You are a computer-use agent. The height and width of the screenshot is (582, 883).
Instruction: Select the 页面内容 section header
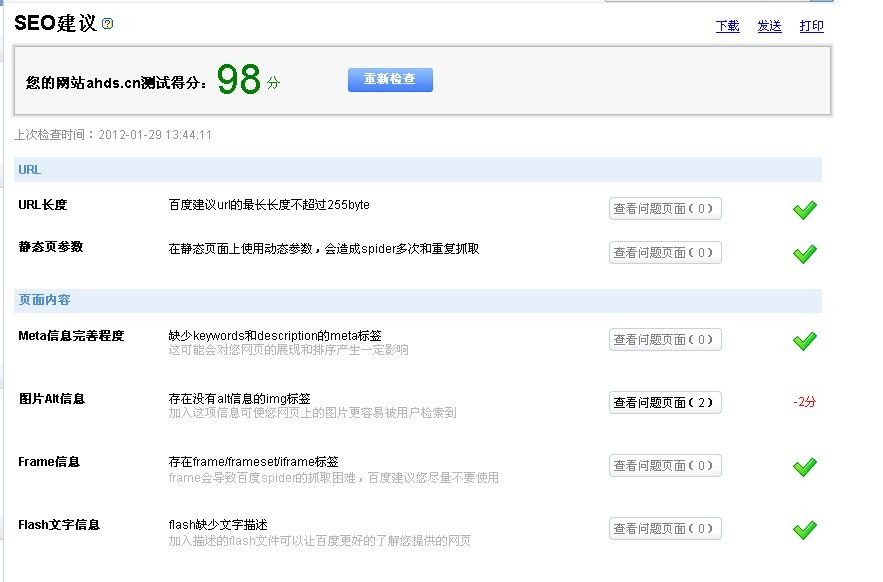(44, 300)
